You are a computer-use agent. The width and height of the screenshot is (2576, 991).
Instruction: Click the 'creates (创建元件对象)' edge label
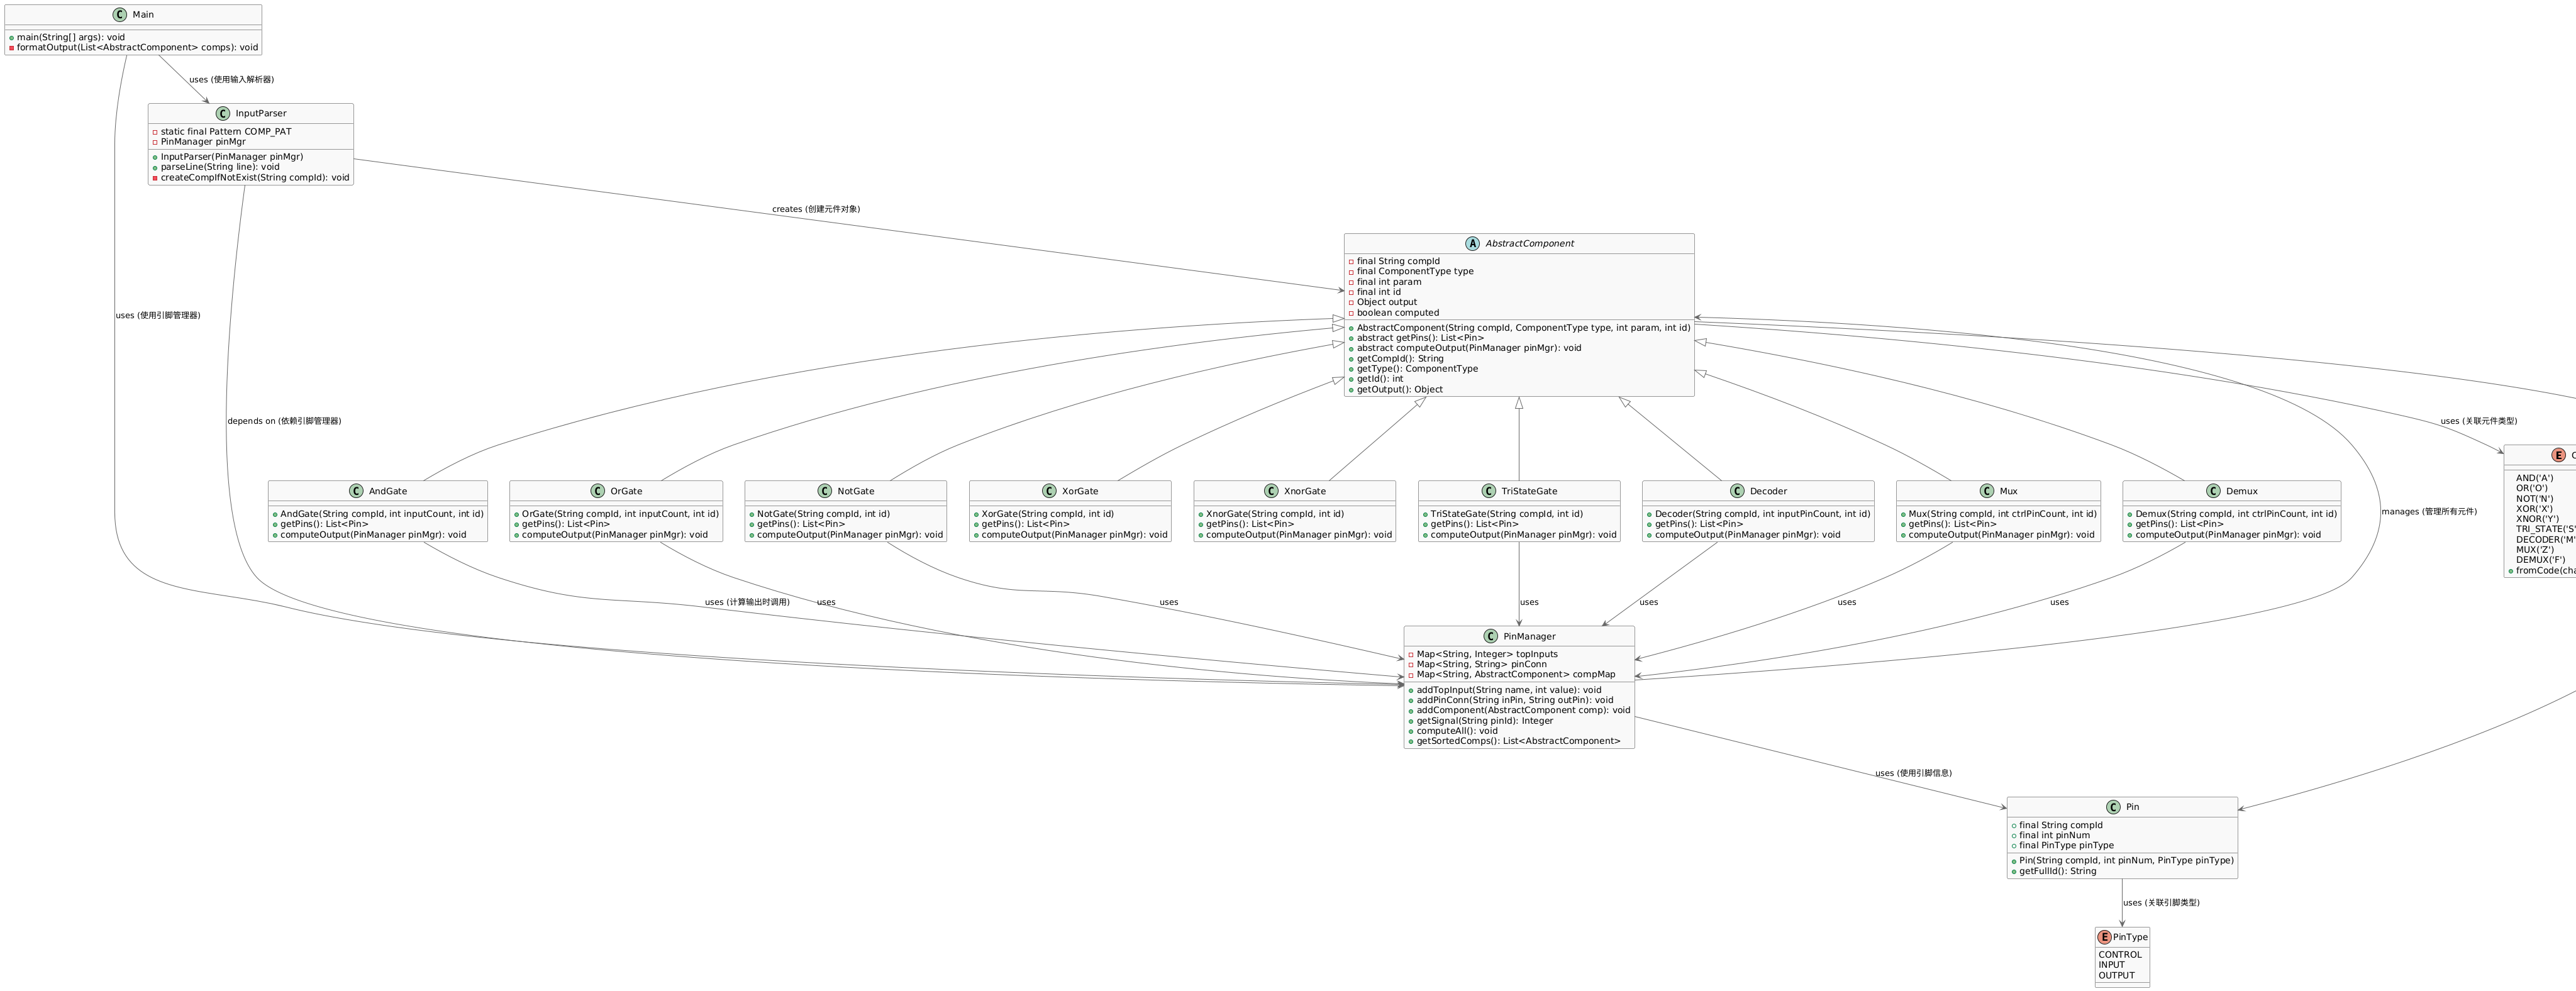tap(815, 209)
